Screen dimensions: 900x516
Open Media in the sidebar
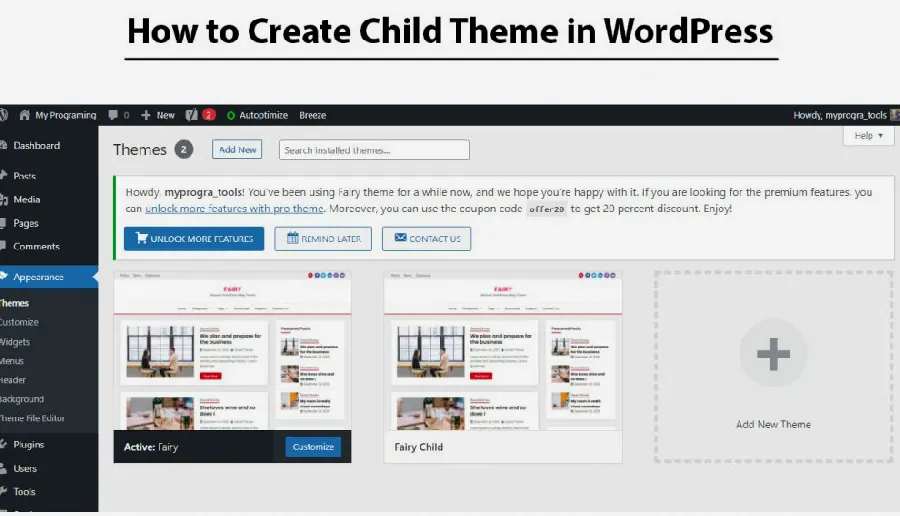point(26,199)
